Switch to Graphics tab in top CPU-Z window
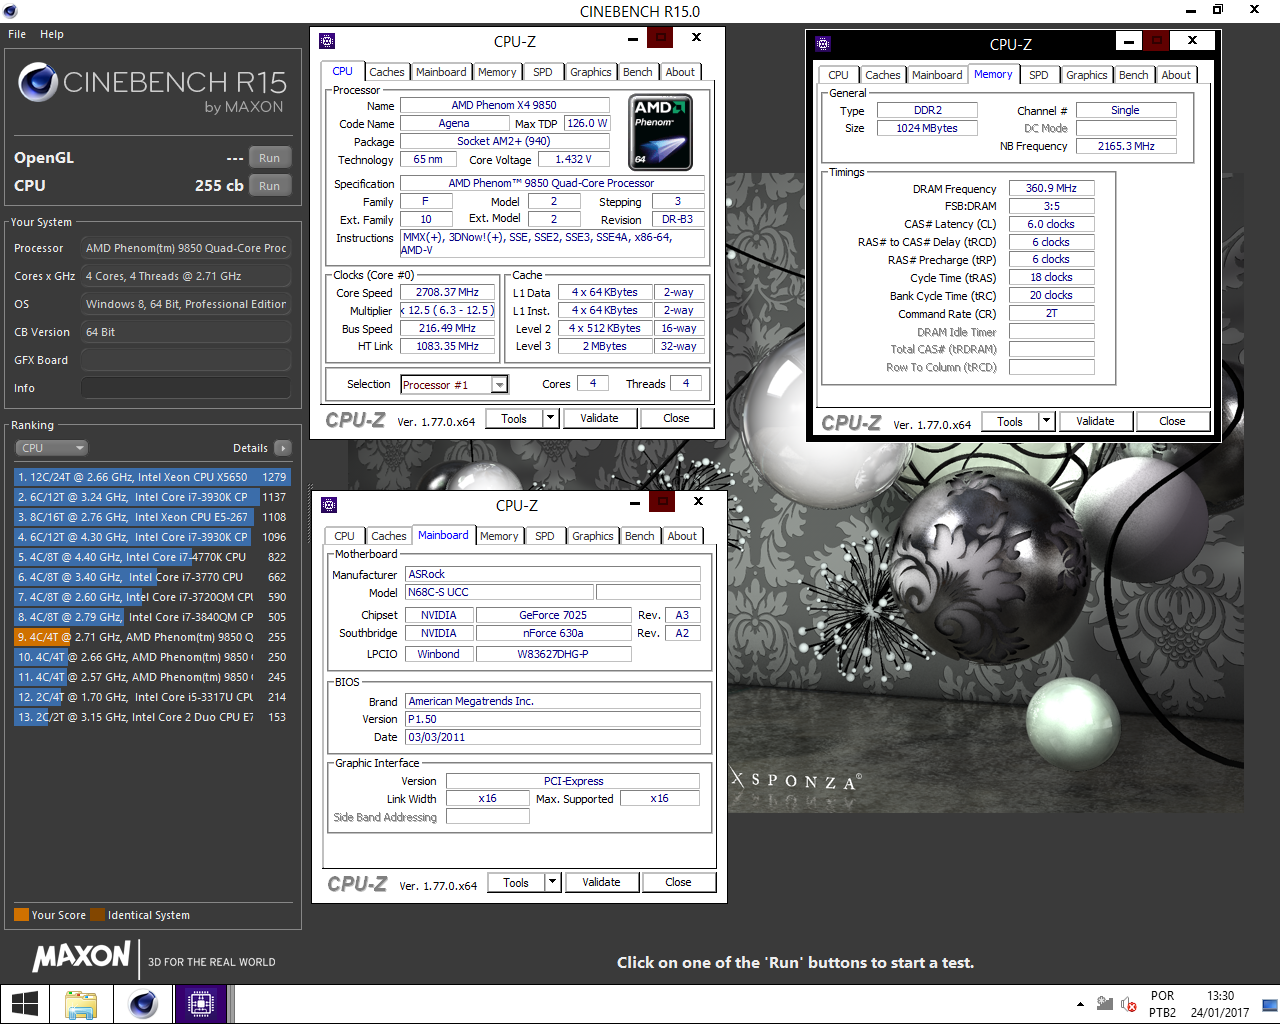Viewport: 1280px width, 1024px height. (x=591, y=72)
